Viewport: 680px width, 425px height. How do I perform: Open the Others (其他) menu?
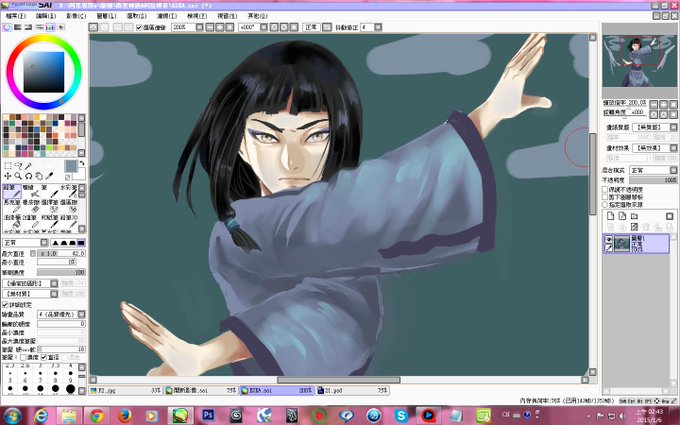tap(257, 16)
